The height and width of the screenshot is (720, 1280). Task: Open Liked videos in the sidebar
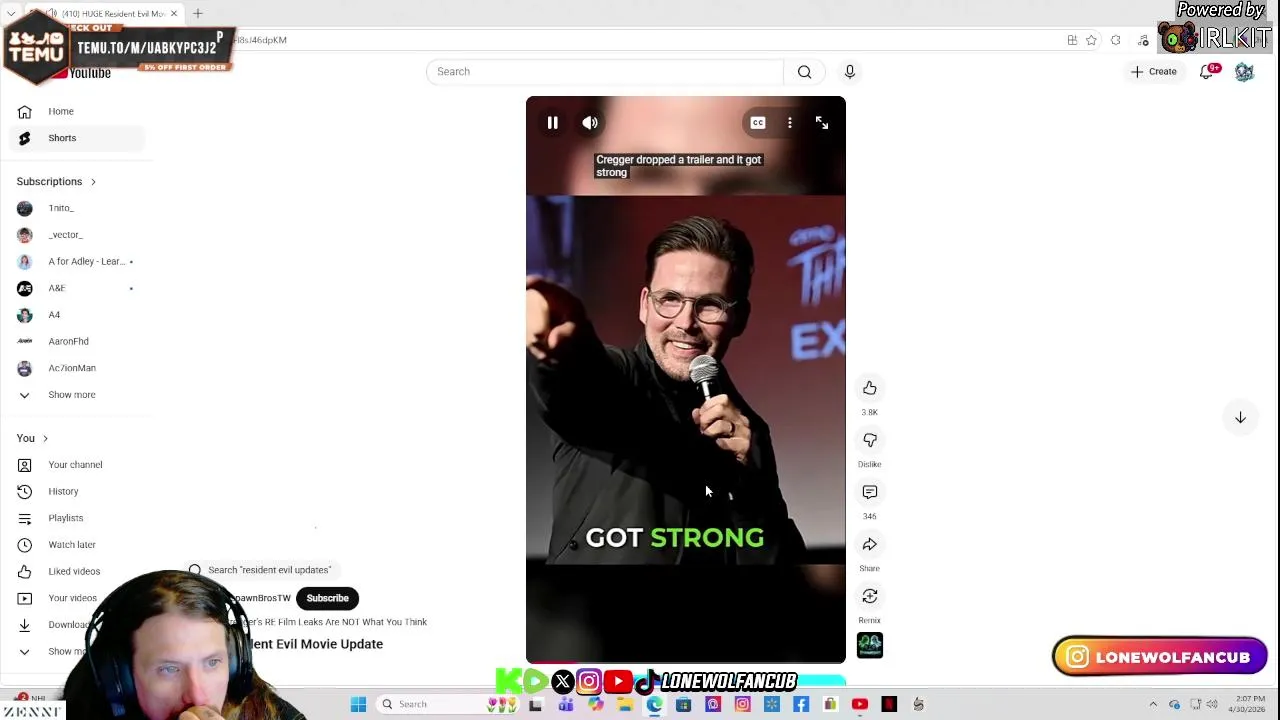76,571
